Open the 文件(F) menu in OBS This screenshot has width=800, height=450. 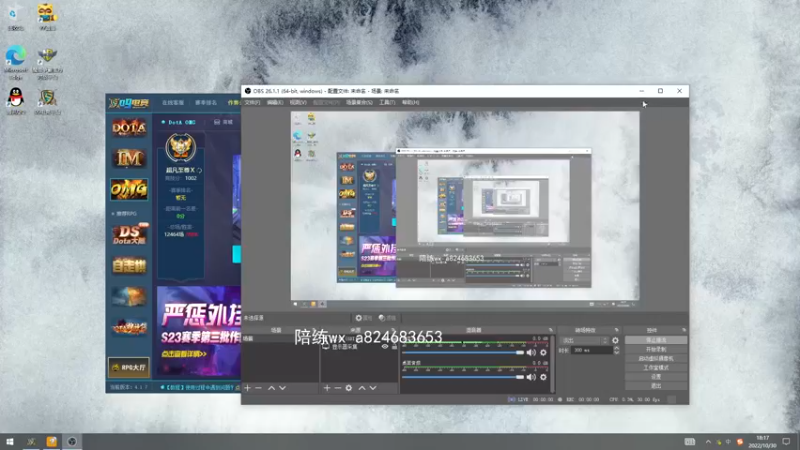[252, 103]
